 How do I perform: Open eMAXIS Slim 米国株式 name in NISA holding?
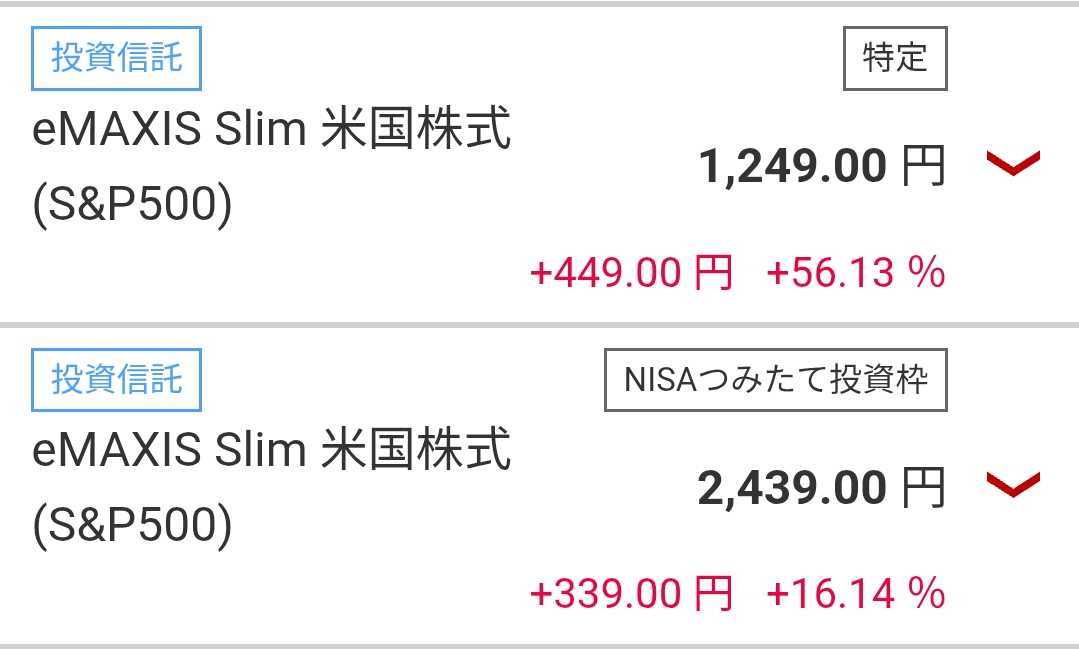click(272, 452)
